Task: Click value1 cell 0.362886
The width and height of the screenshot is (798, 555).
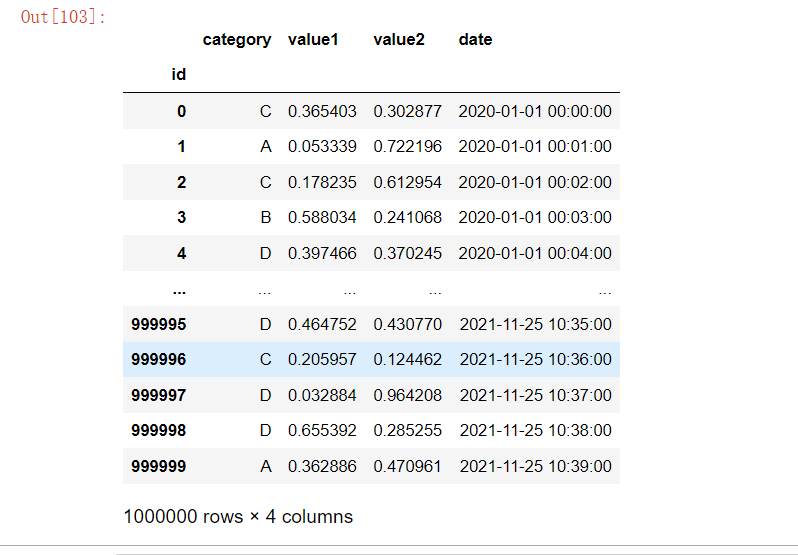Action: click(x=322, y=466)
